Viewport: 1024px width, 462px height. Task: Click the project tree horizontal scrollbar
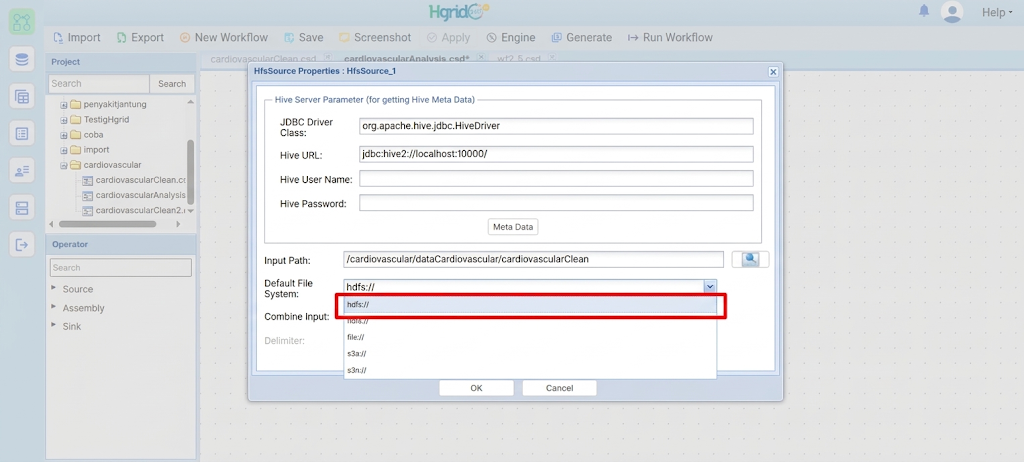point(108,223)
